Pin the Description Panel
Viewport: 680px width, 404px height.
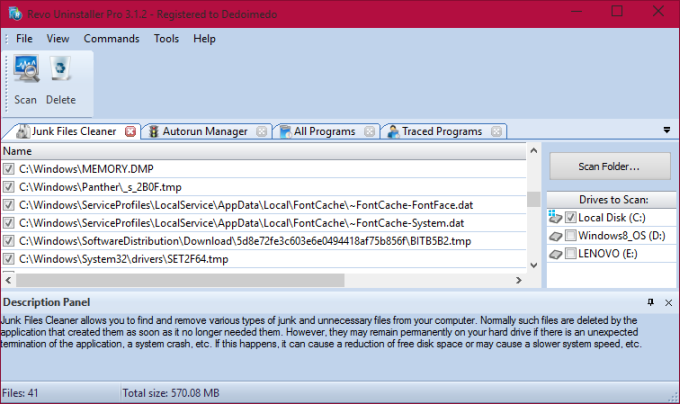pyautogui.click(x=651, y=302)
